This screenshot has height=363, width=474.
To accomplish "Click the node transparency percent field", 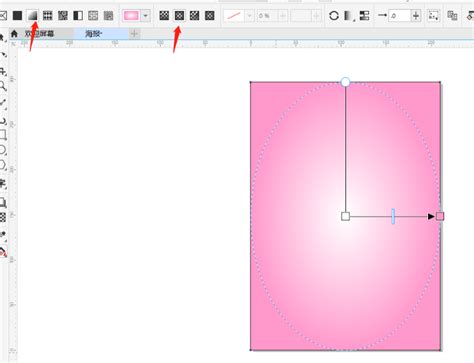I will pyautogui.click(x=267, y=16).
